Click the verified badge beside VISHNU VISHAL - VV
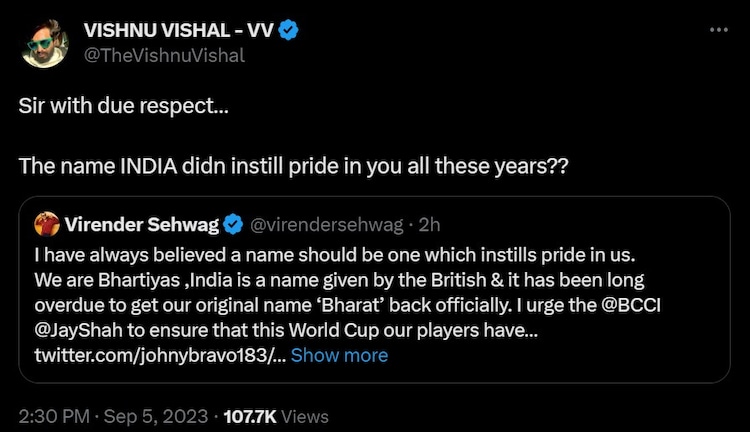This screenshot has height=432, width=750. [288, 32]
